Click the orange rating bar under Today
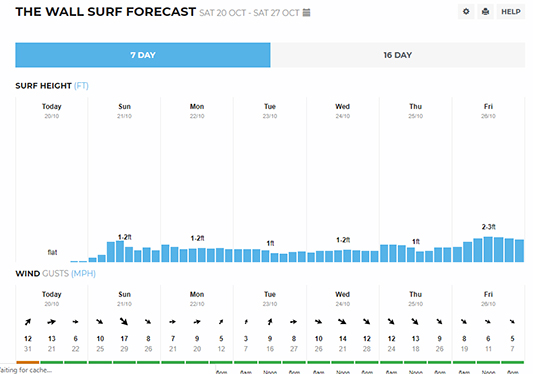The width and height of the screenshot is (533, 374). pyautogui.click(x=28, y=362)
